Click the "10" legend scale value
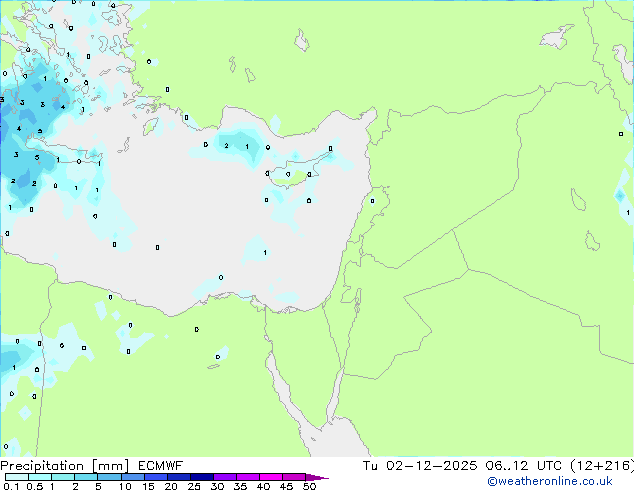634x490 pixels. tap(125, 486)
